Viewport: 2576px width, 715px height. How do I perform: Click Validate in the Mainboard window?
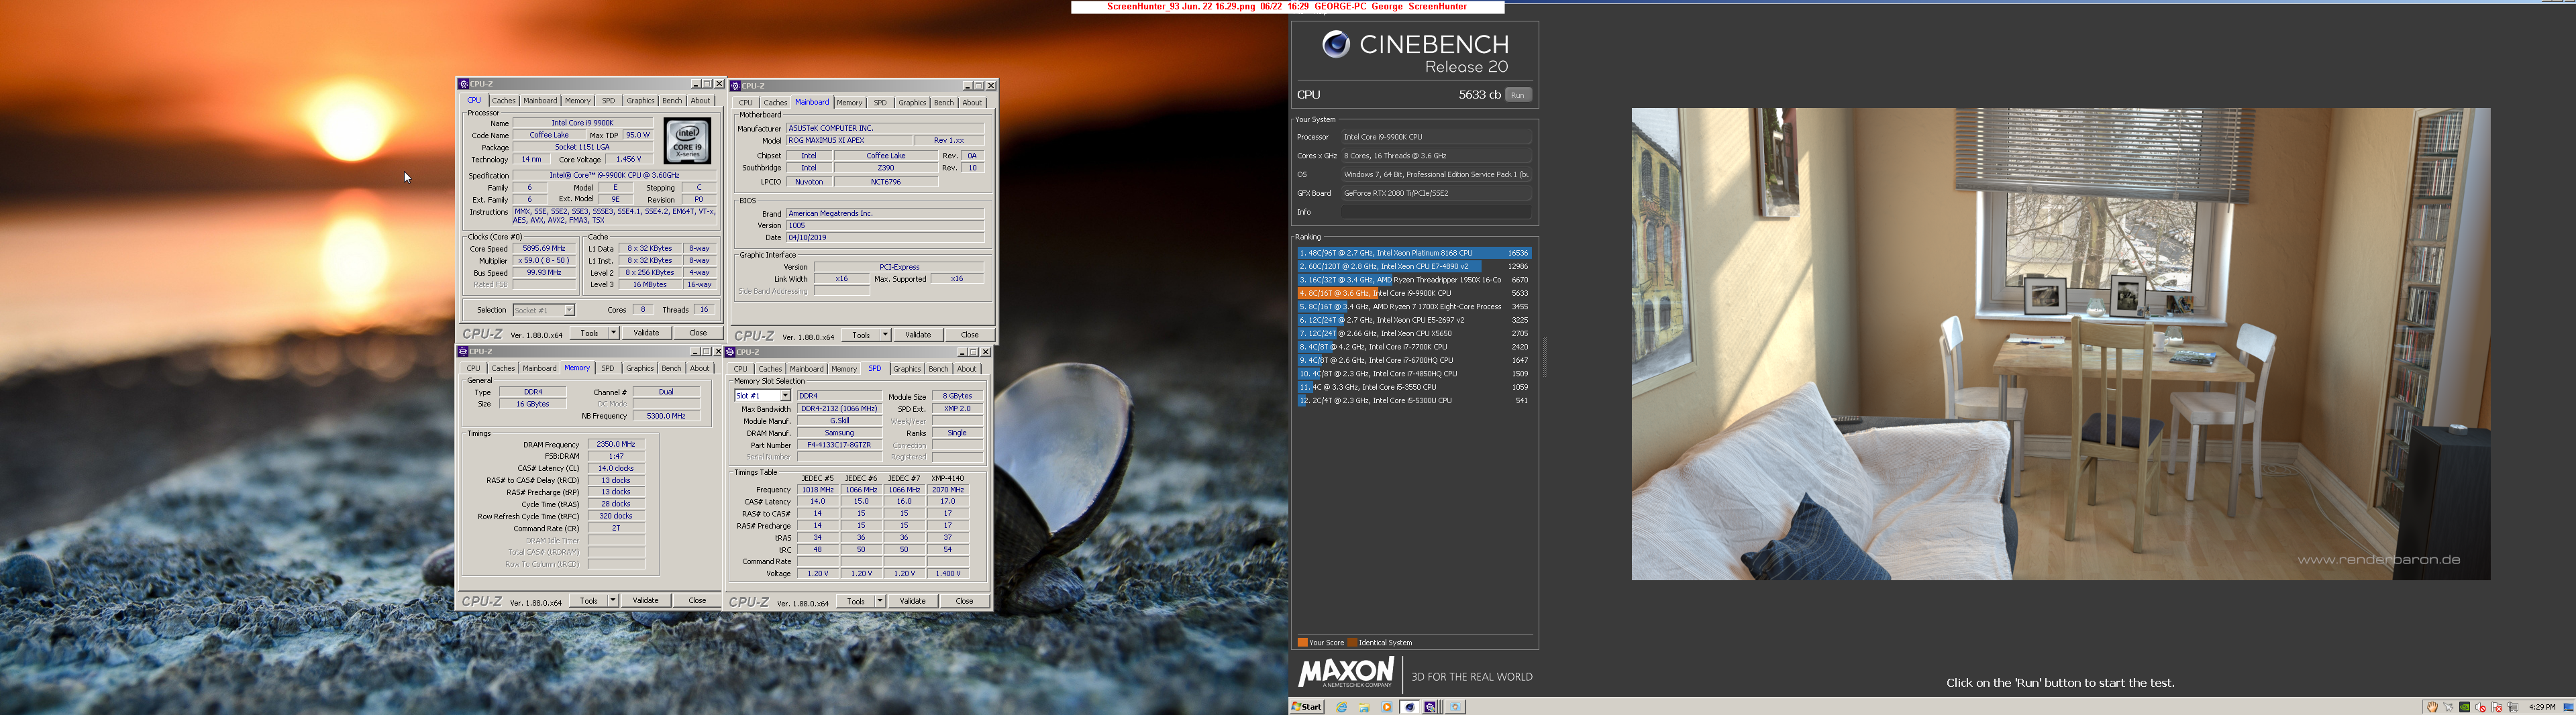918,335
